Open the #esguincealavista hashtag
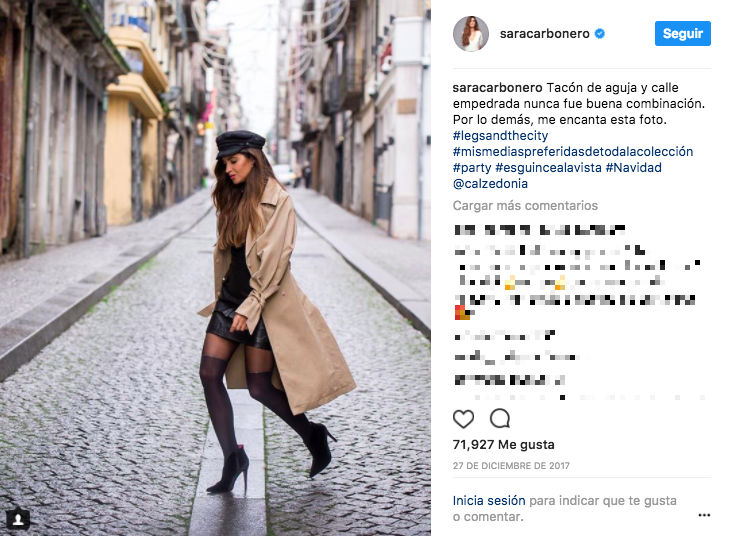 (x=548, y=168)
